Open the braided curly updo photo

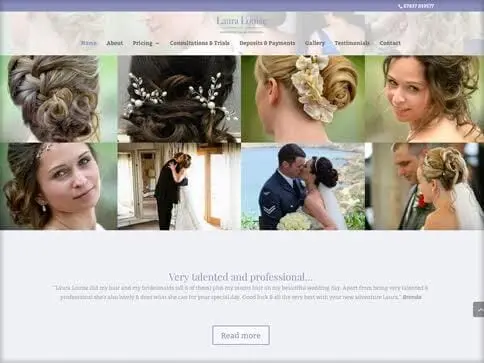(x=59, y=99)
